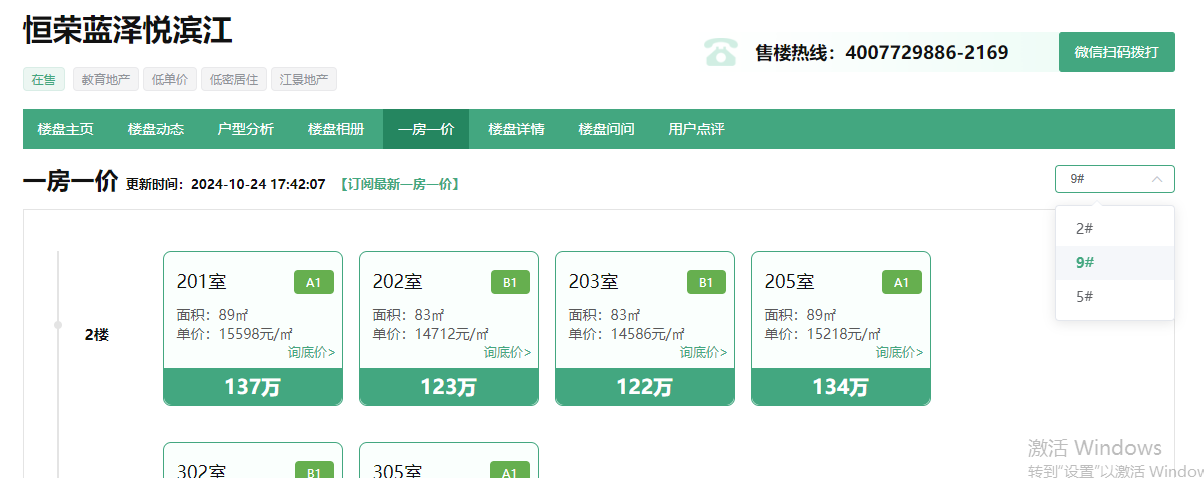
Task: Click A1 badge on 201室 card
Action: pos(314,282)
